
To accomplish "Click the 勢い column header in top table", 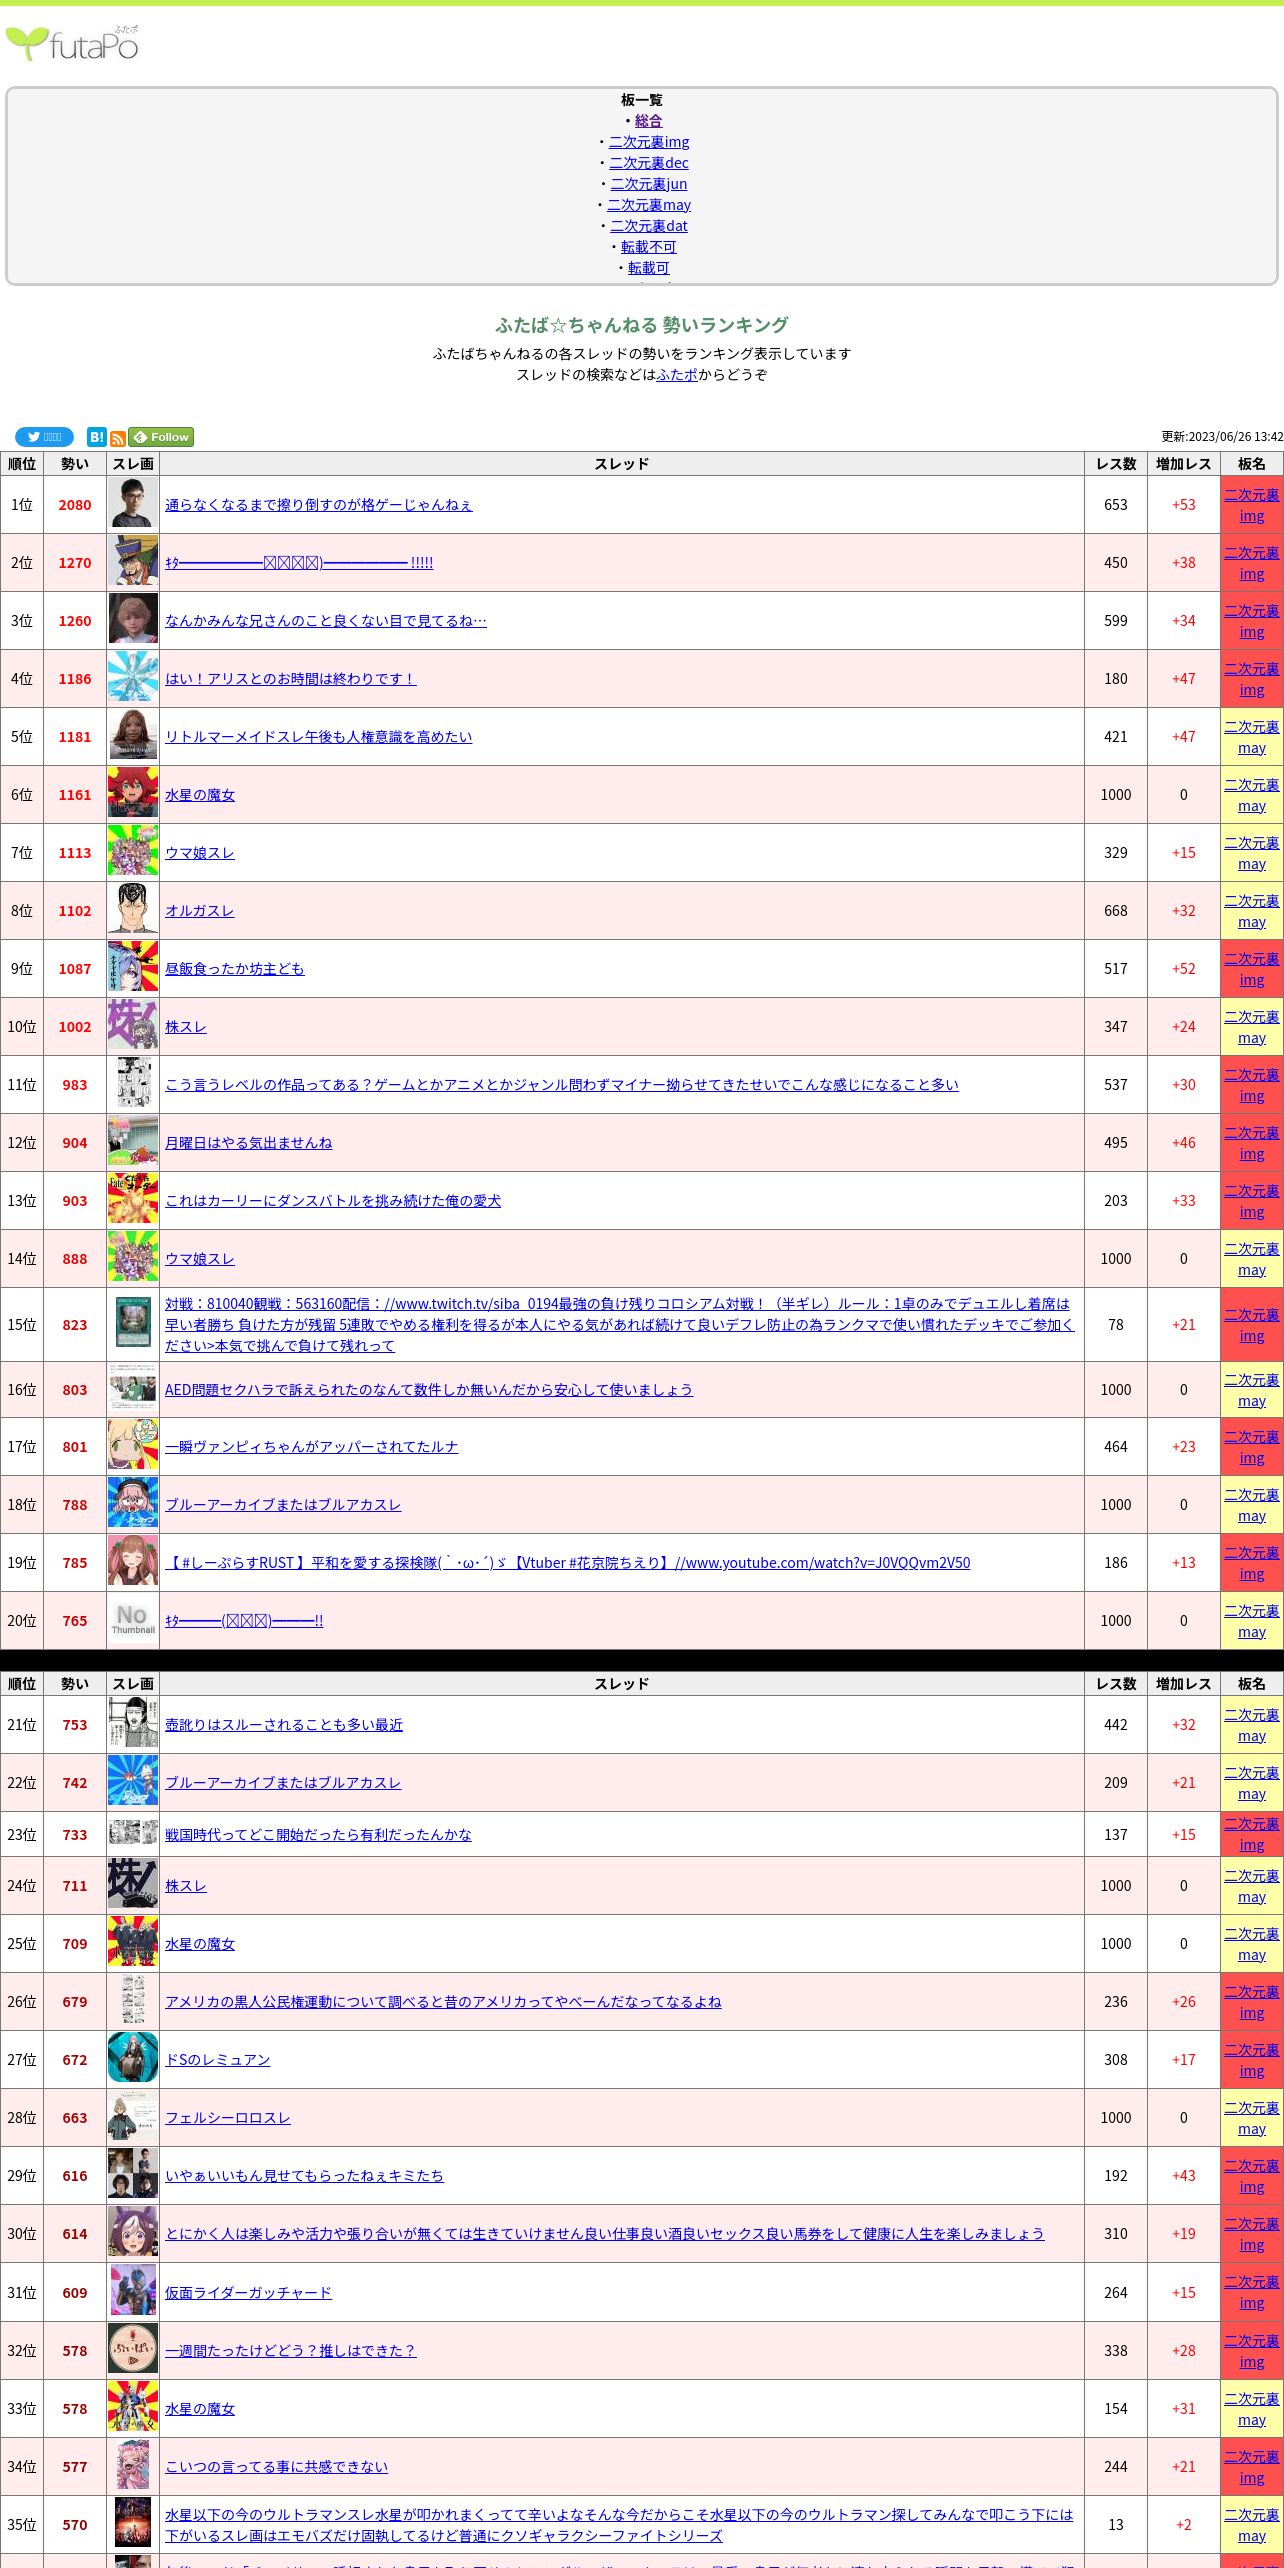I will coord(75,464).
